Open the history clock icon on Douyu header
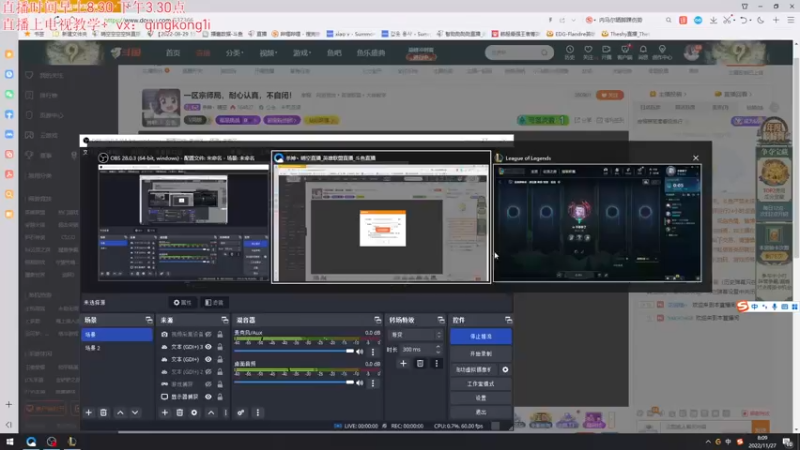Image resolution: width=800 pixels, height=450 pixels. pos(569,52)
